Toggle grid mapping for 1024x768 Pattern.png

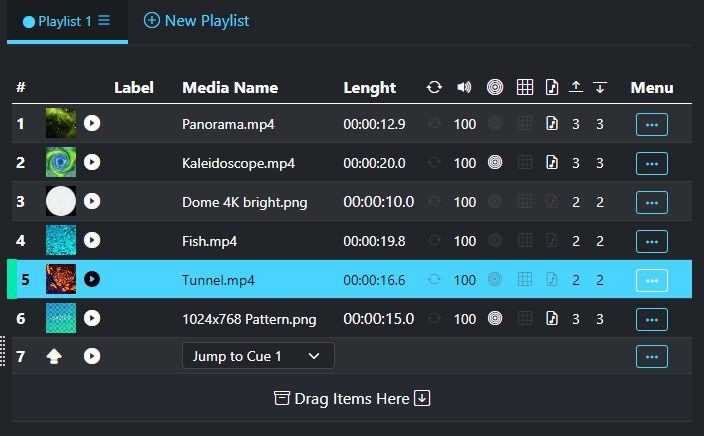pyautogui.click(x=524, y=319)
